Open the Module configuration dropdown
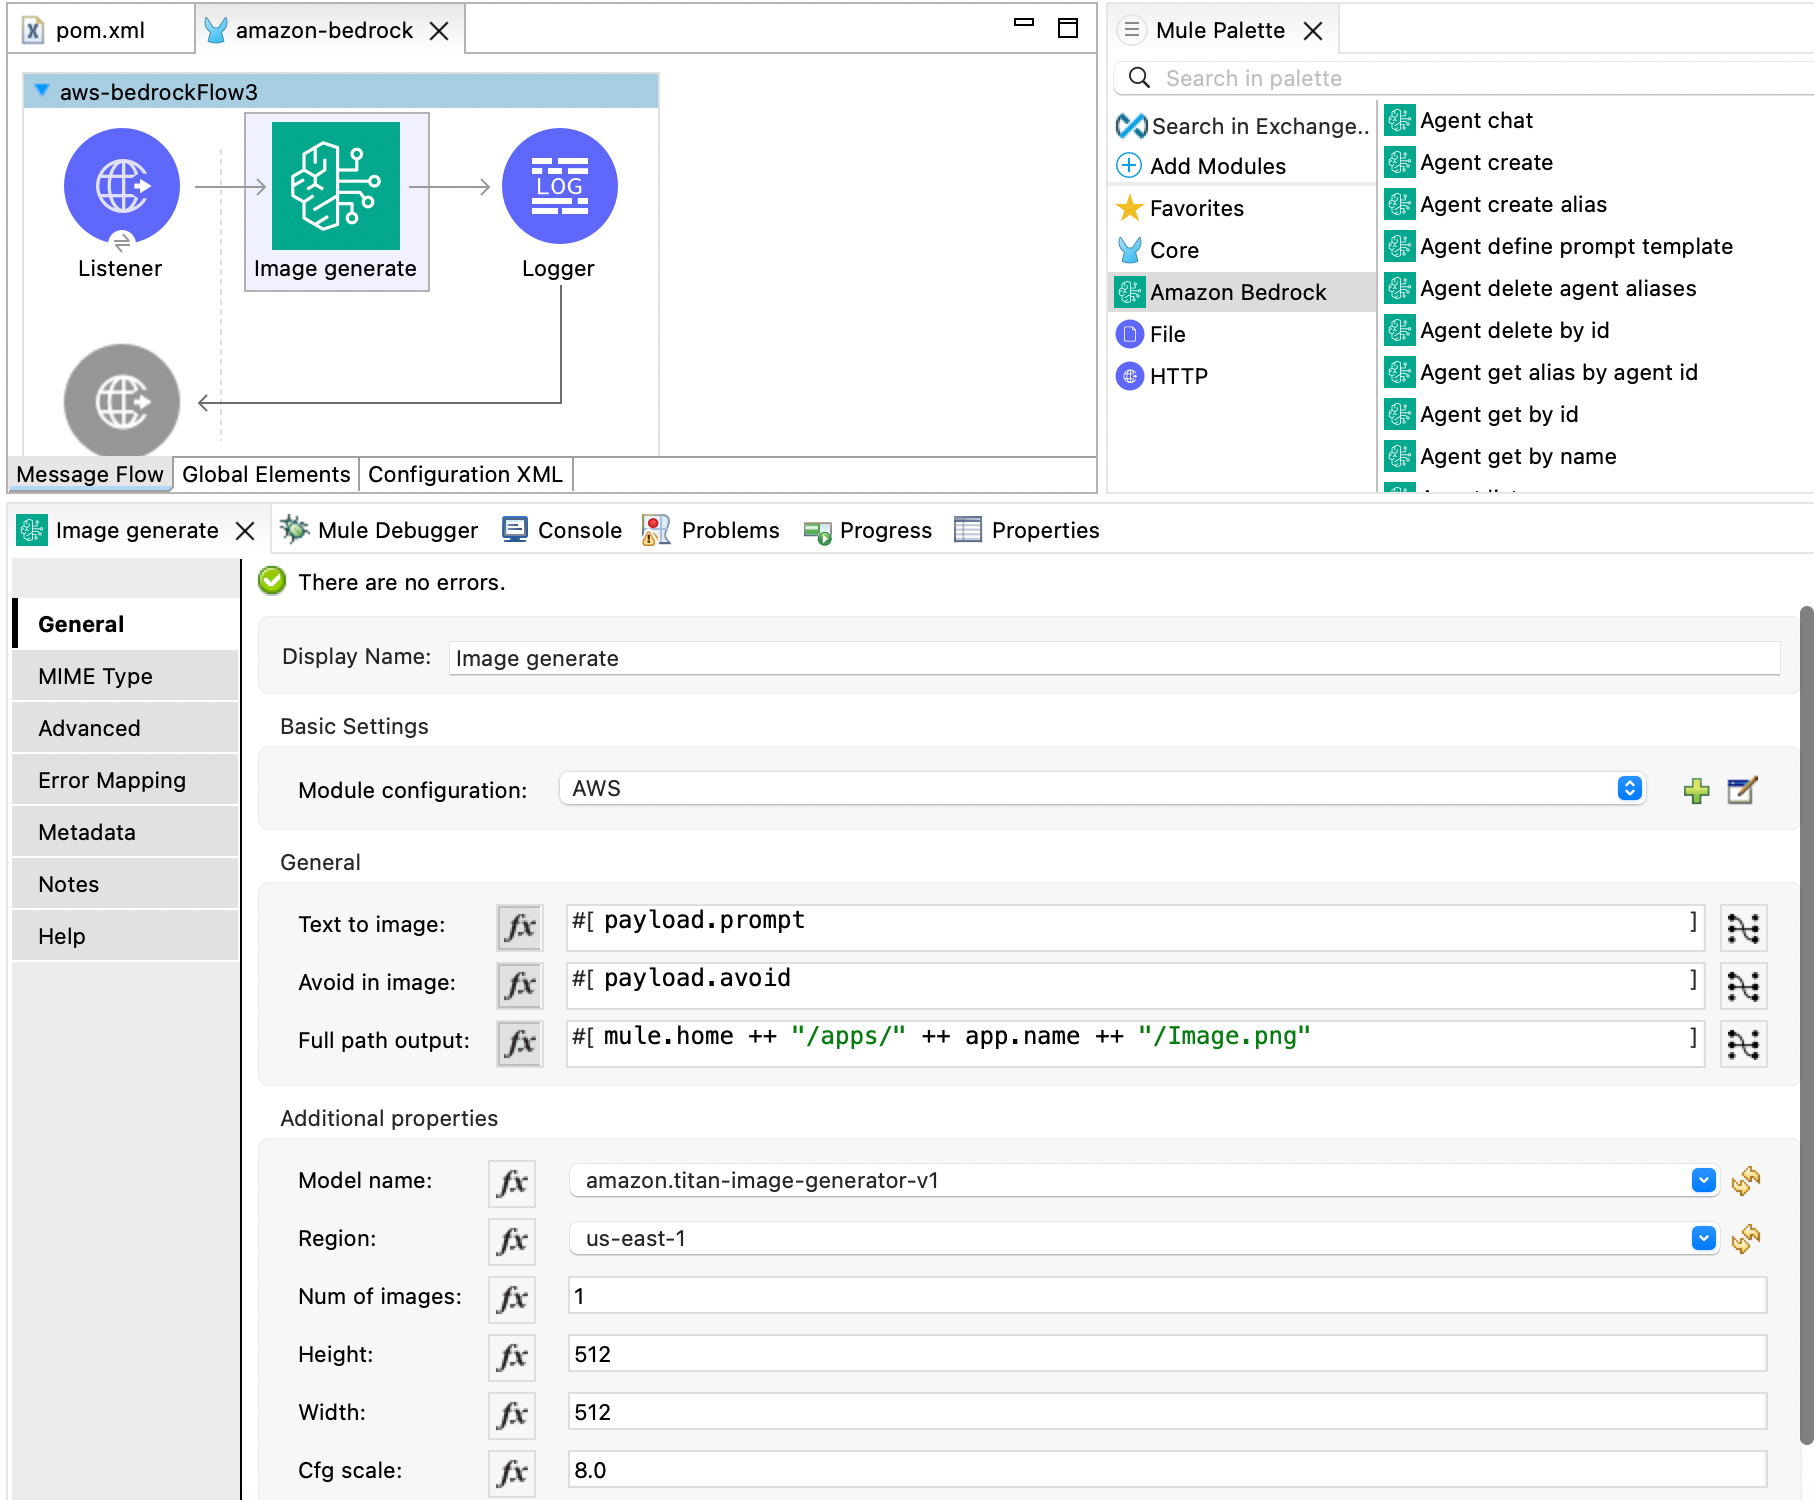The image size is (1814, 1500). (1102, 788)
